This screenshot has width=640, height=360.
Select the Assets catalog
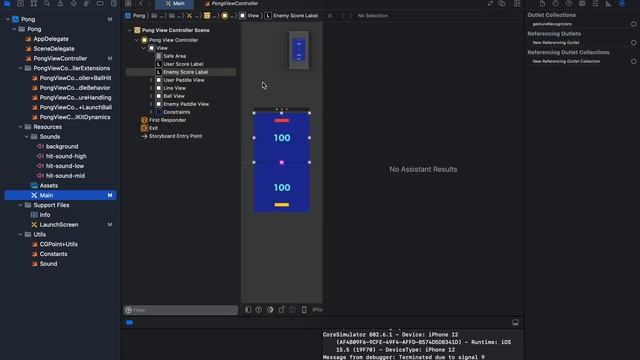tap(49, 185)
